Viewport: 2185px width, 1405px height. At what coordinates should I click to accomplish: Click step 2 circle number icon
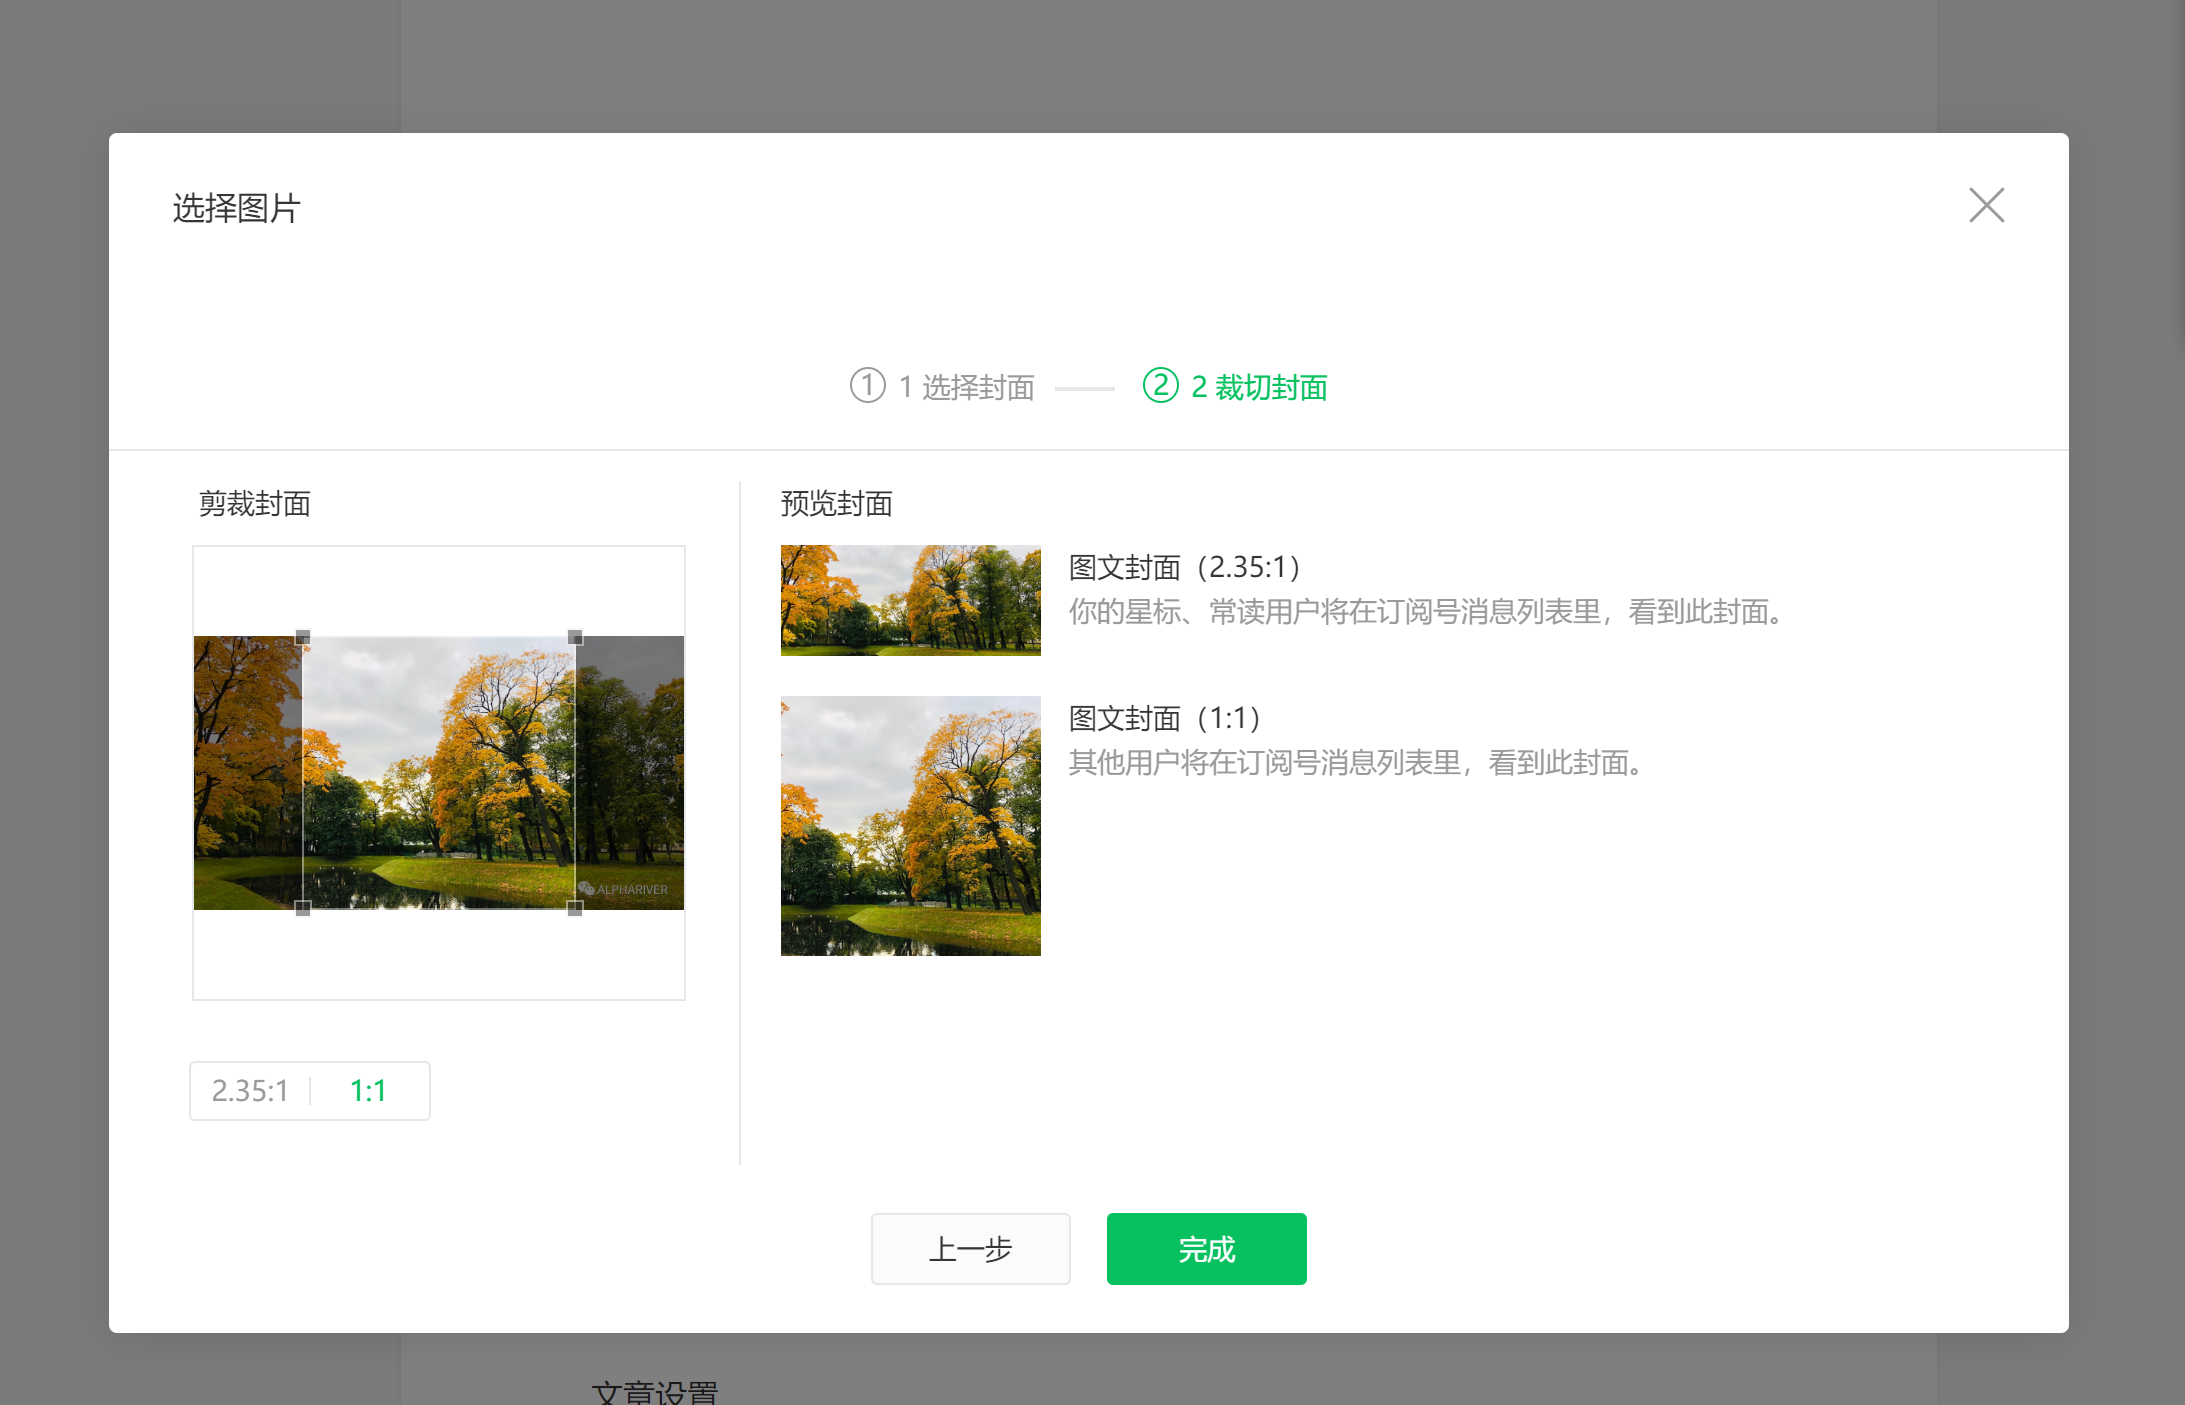[1160, 385]
